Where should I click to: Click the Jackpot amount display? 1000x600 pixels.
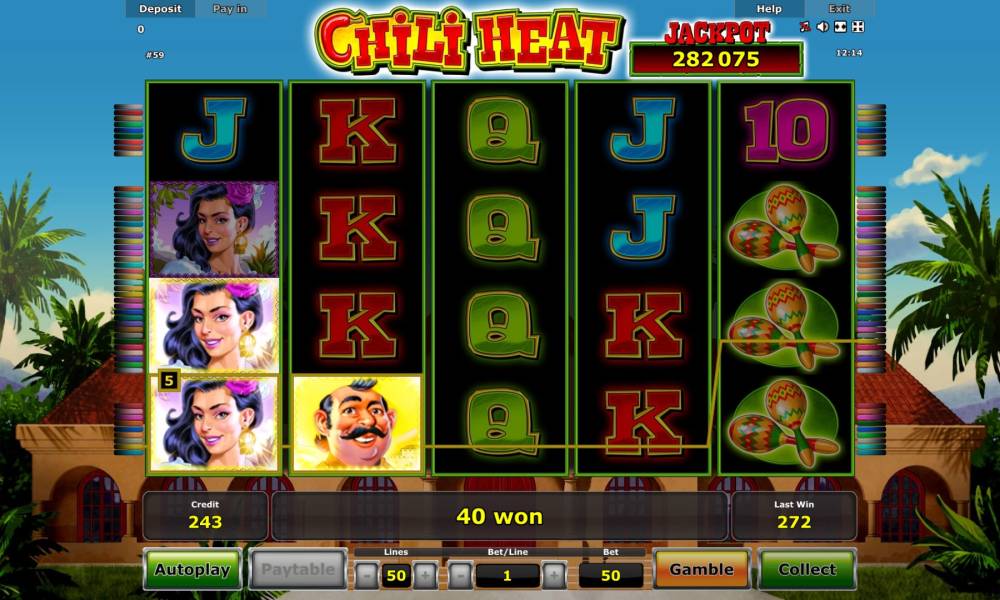716,59
